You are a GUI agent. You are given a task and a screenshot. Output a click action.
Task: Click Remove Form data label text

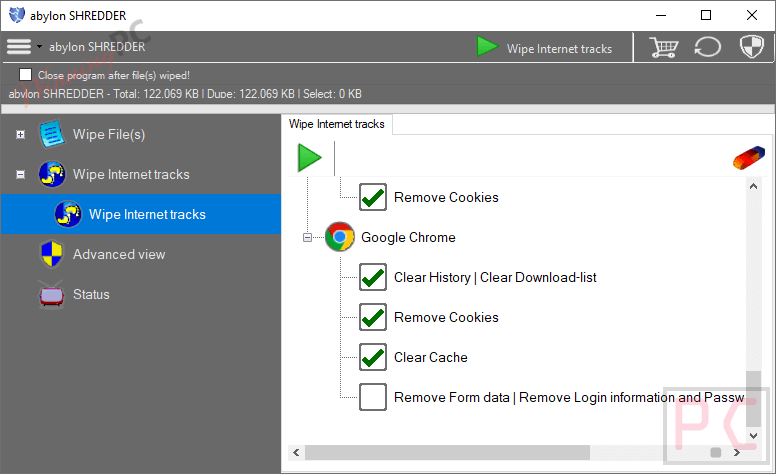pos(569,397)
